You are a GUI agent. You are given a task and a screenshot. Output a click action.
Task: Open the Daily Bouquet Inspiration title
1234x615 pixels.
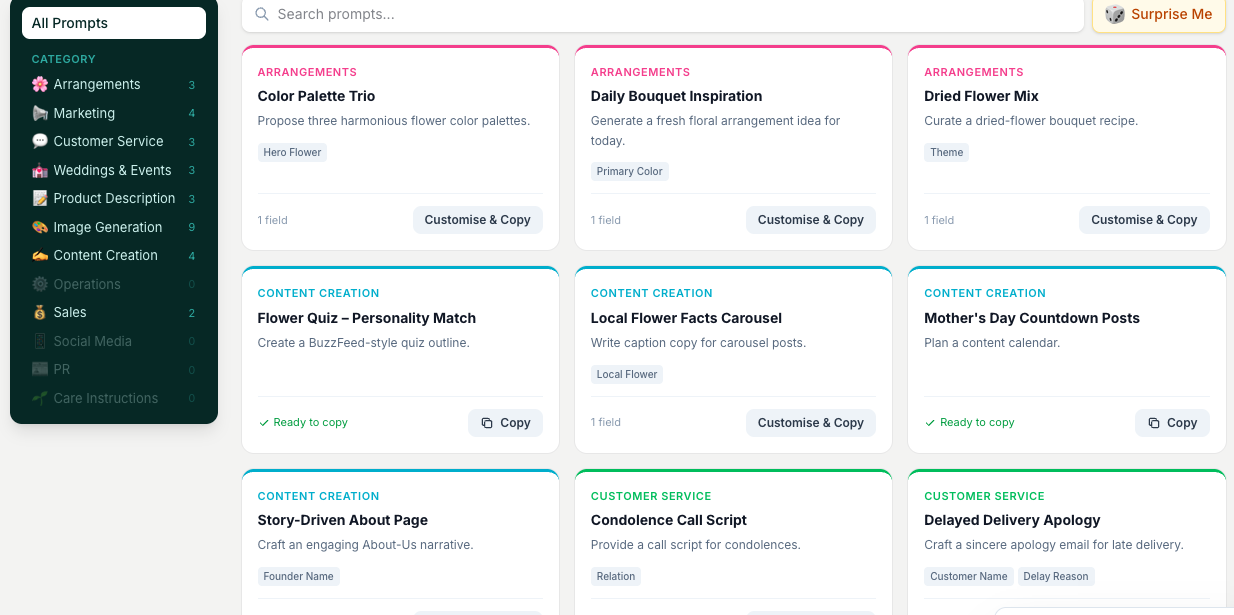click(677, 96)
